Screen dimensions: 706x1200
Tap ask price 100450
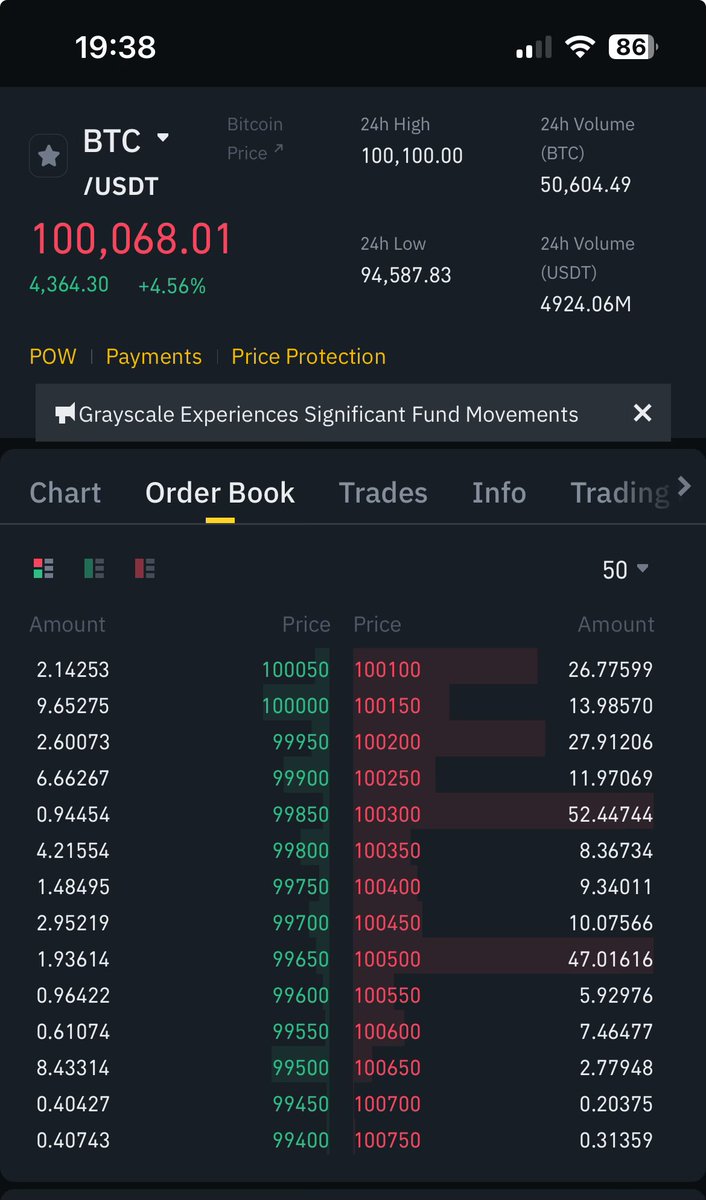point(388,923)
